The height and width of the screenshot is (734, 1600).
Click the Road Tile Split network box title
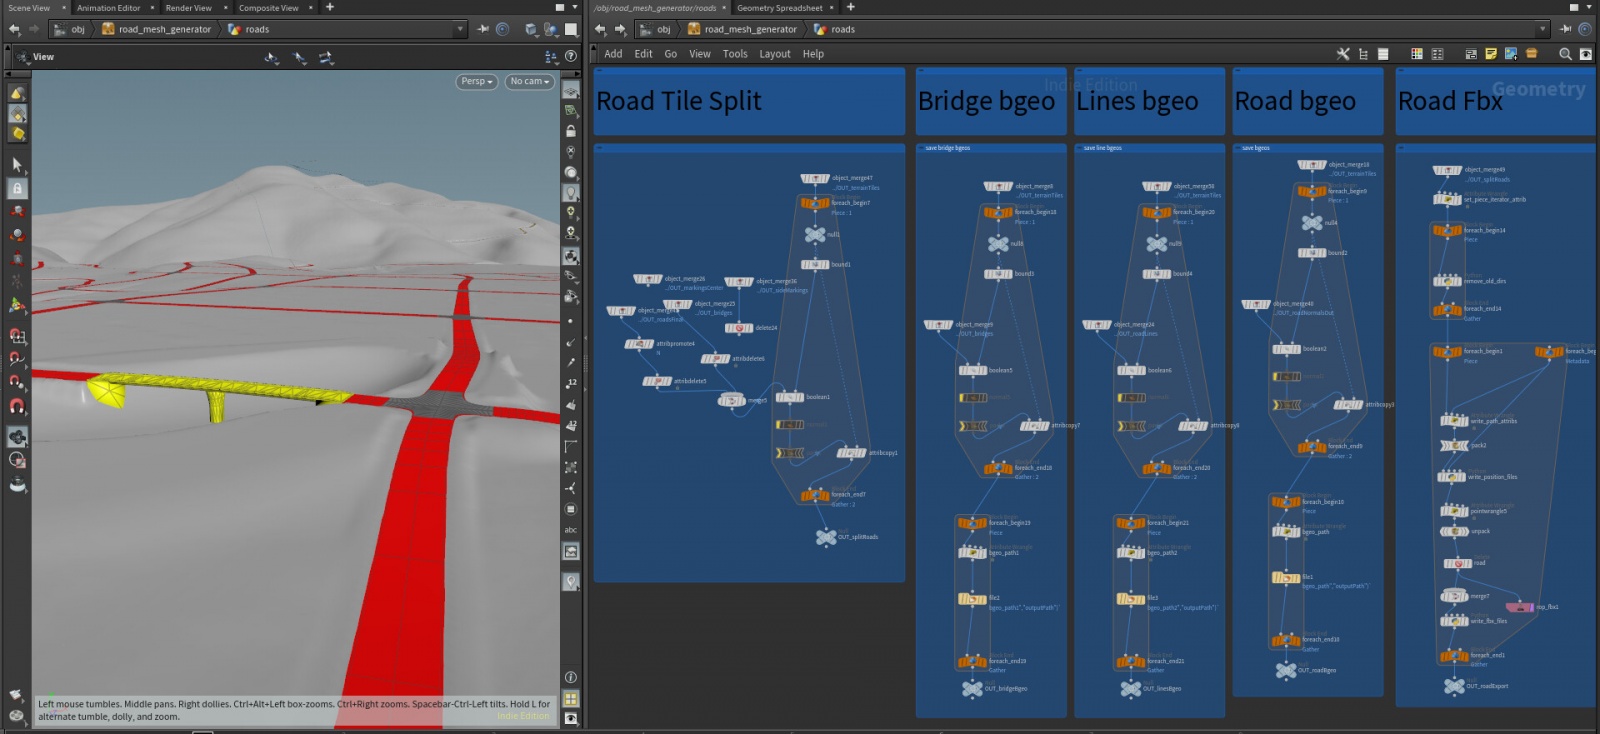(x=679, y=101)
